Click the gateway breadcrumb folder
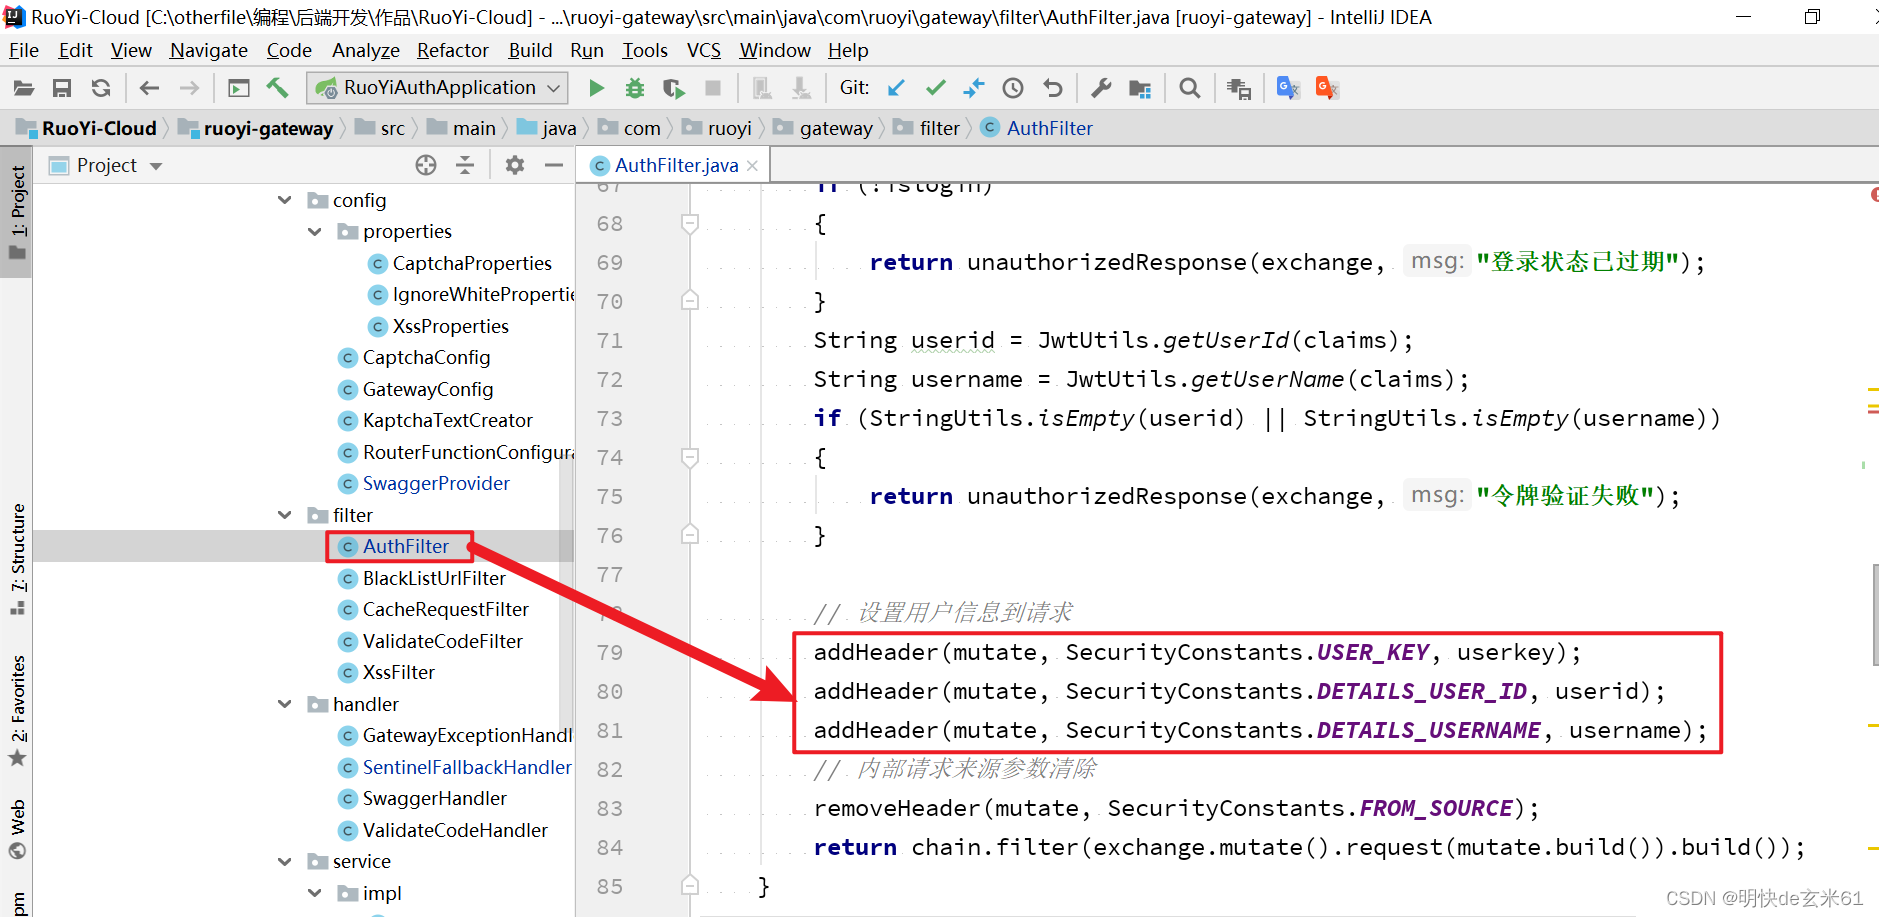Viewport: 1879px width, 917px height. click(x=823, y=128)
